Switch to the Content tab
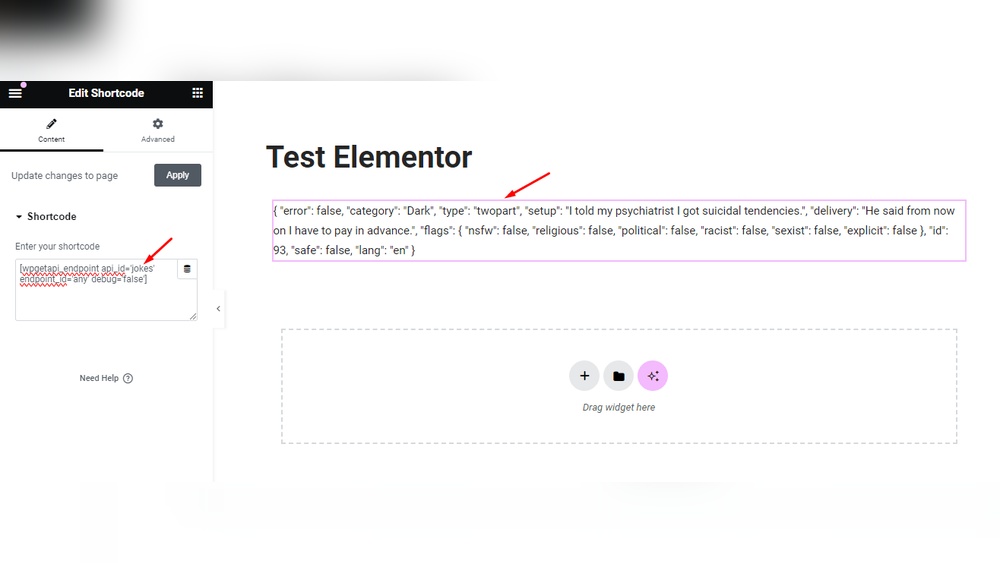1000x563 pixels. coord(52,130)
